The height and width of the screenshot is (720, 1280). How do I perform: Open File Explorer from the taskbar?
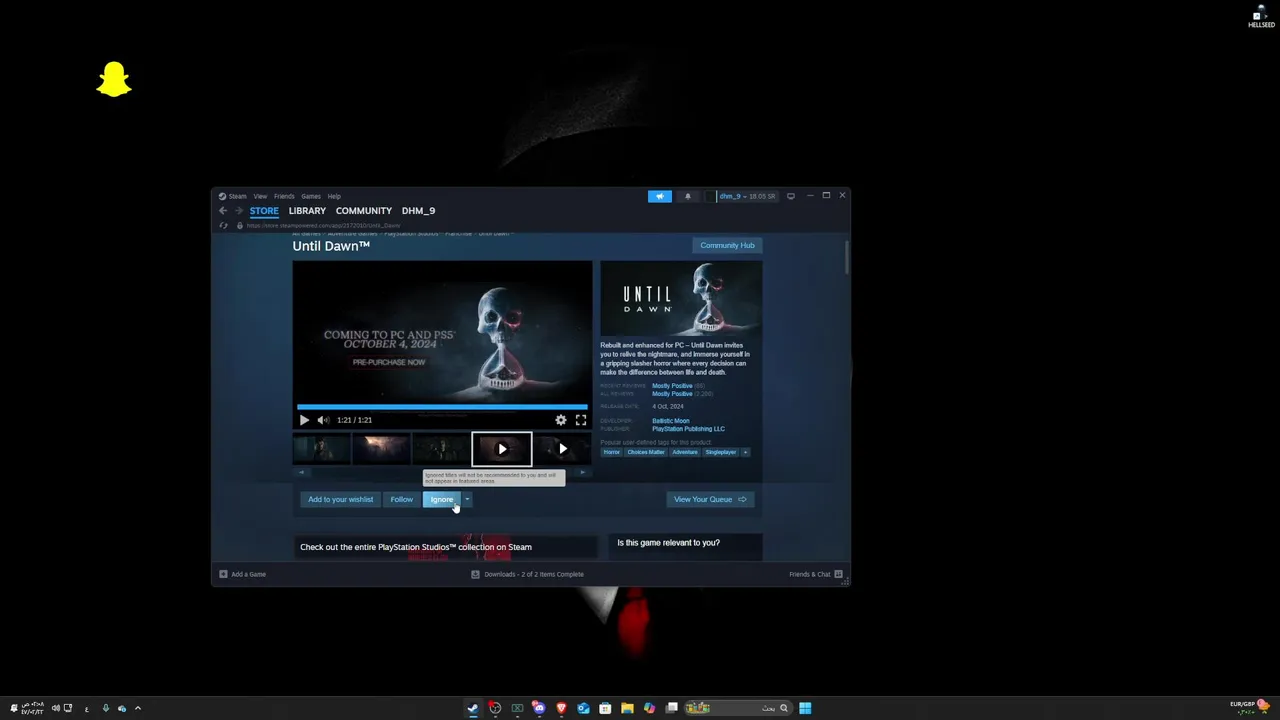tap(627, 708)
